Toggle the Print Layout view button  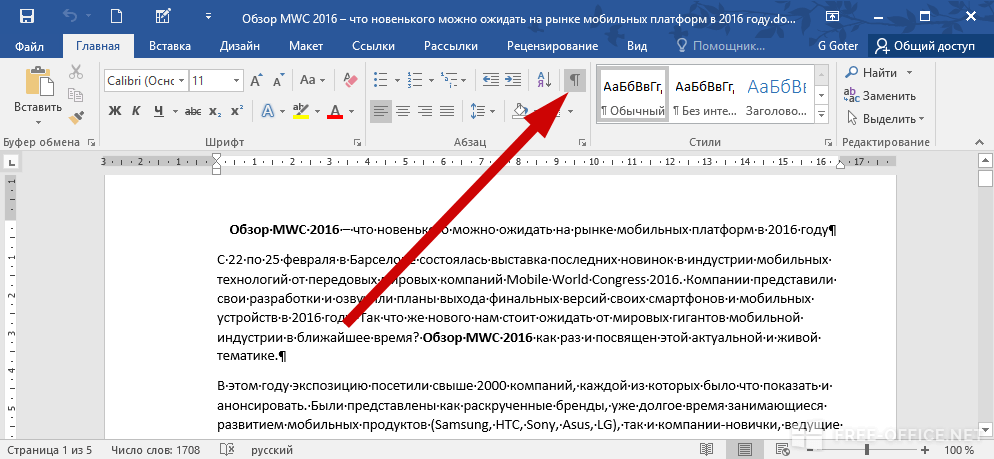tap(747, 450)
